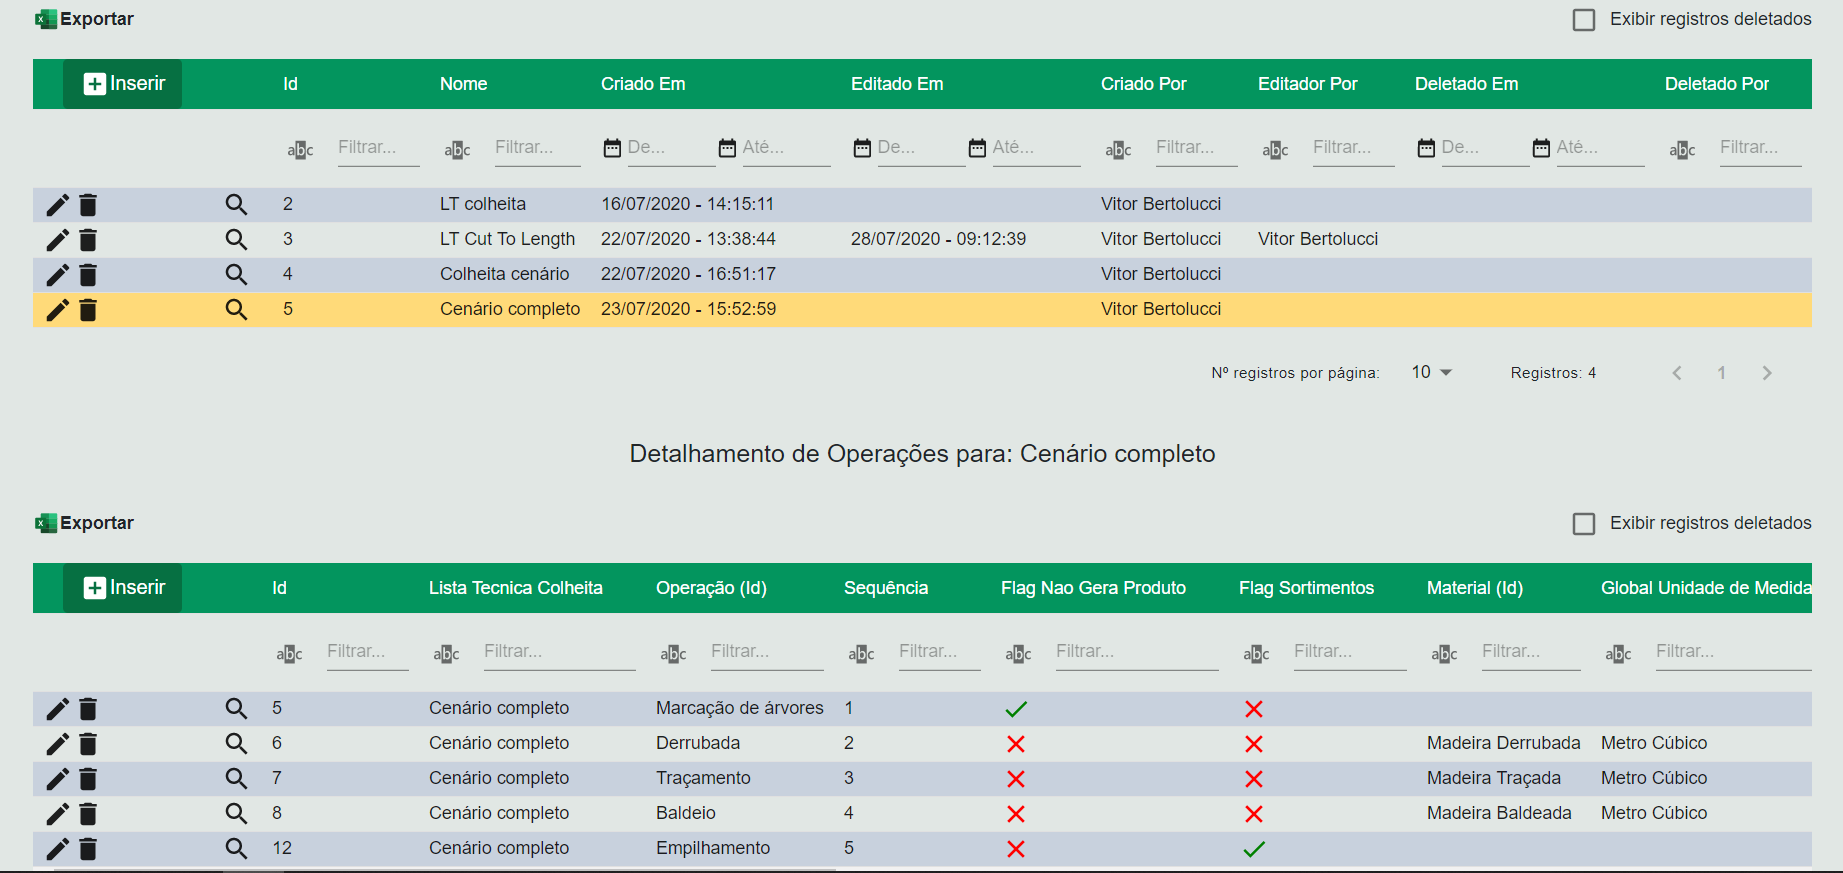Delete the LT Cut To Length record
Viewport: 1843px width, 873px height.
(x=88, y=240)
